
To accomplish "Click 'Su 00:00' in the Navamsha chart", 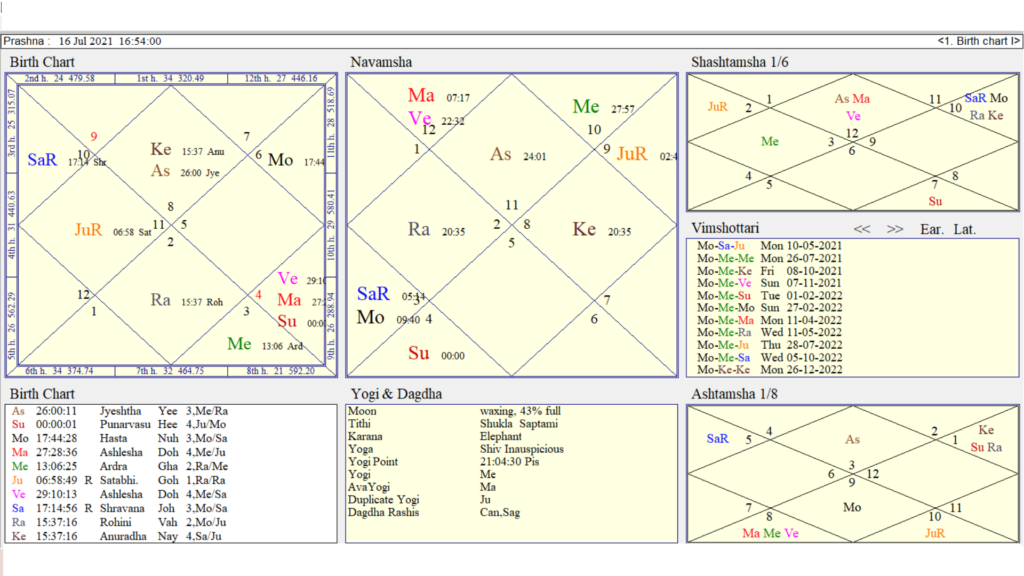I will click(x=436, y=354).
